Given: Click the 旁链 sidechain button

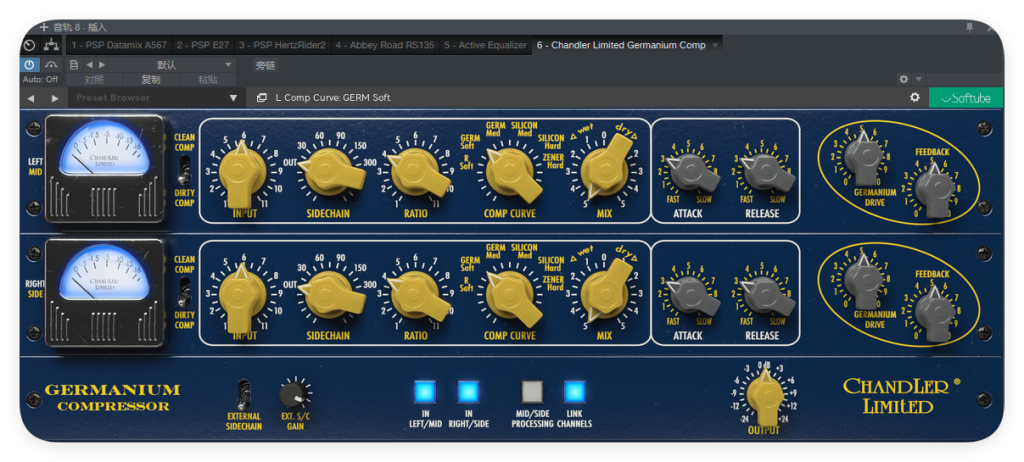Looking at the screenshot, I should pyautogui.click(x=265, y=65).
